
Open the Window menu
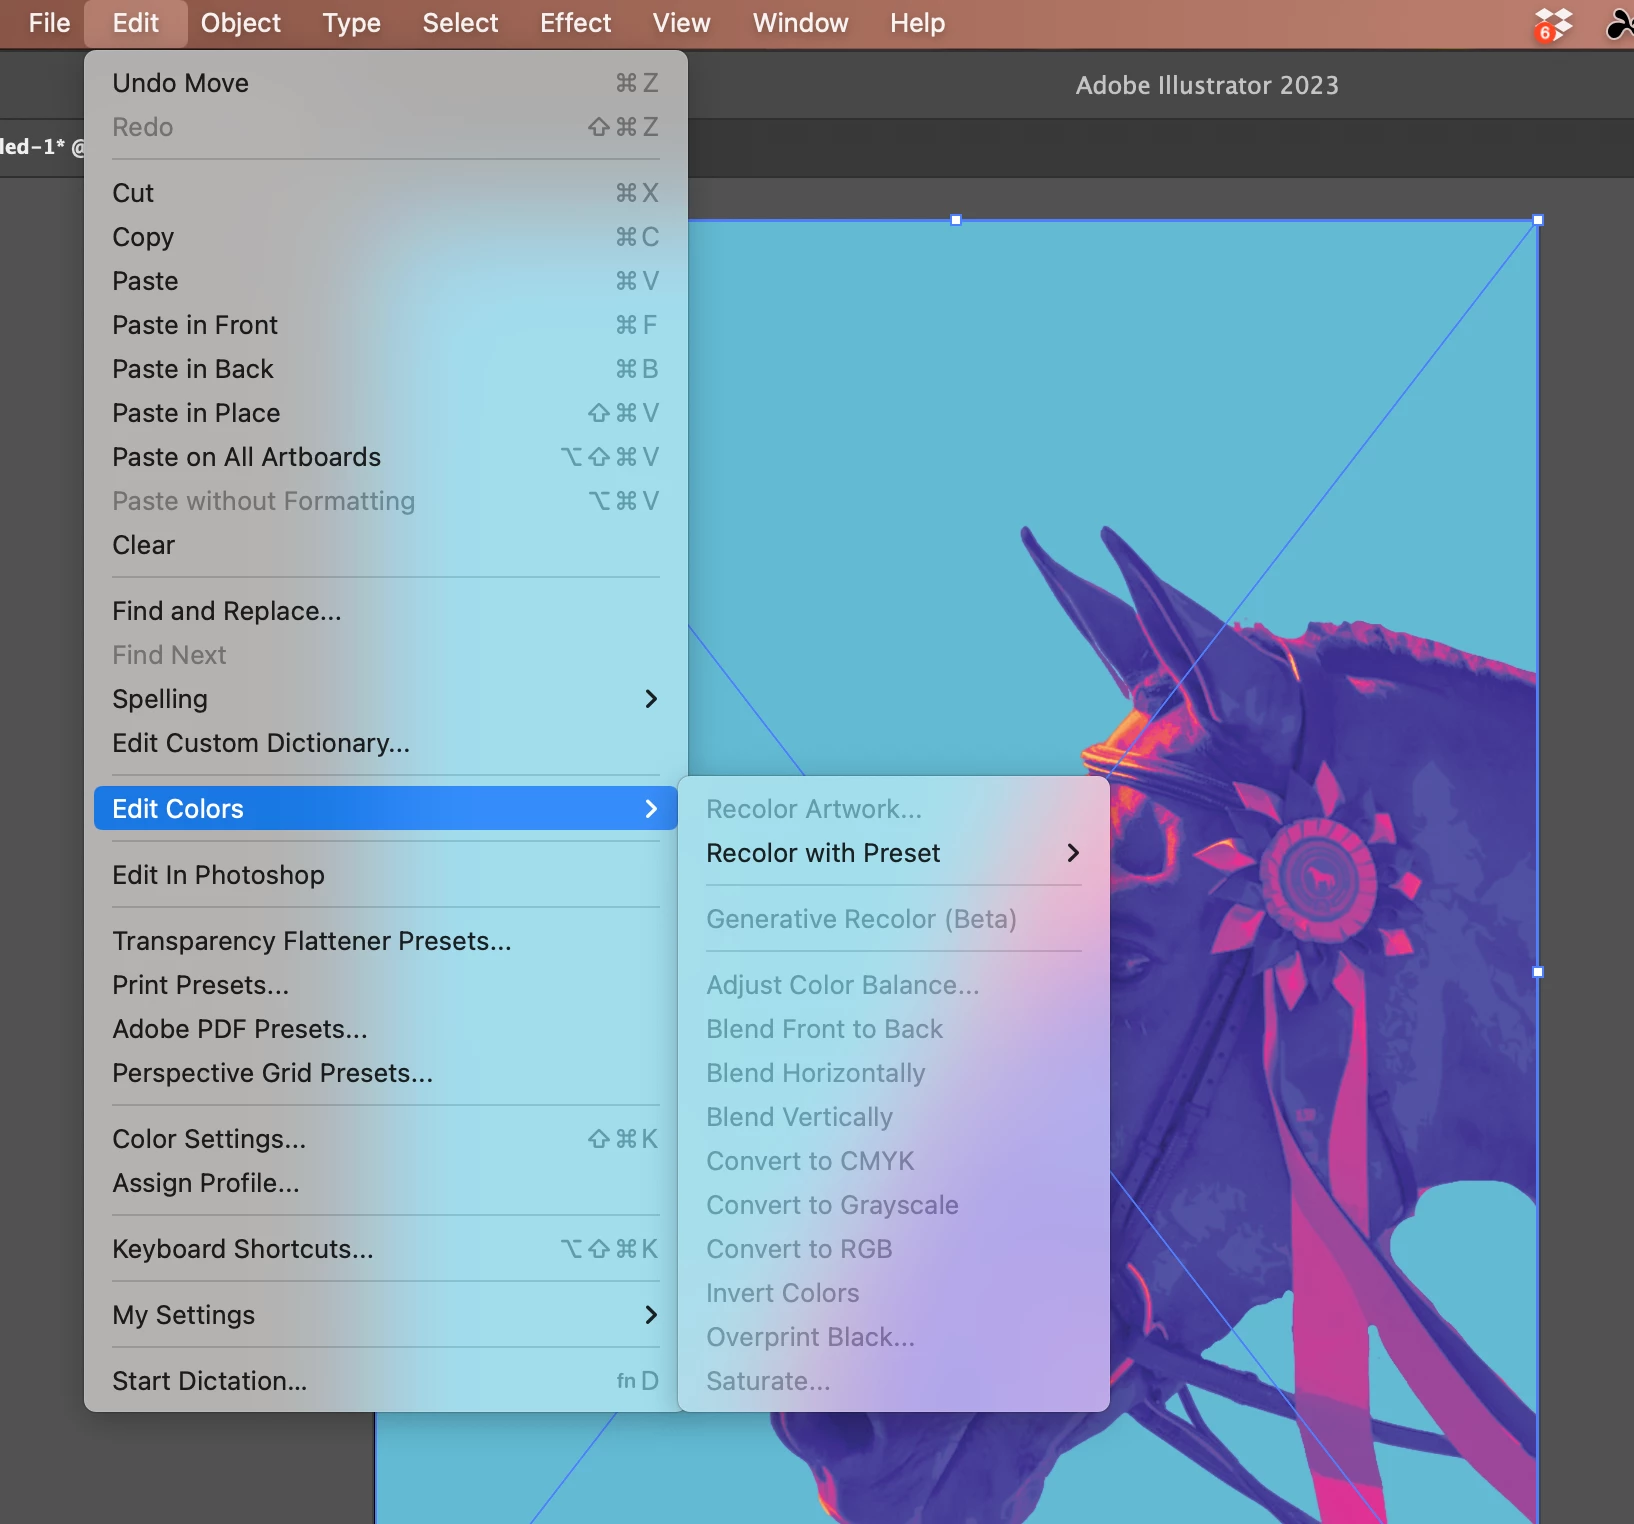click(x=800, y=23)
